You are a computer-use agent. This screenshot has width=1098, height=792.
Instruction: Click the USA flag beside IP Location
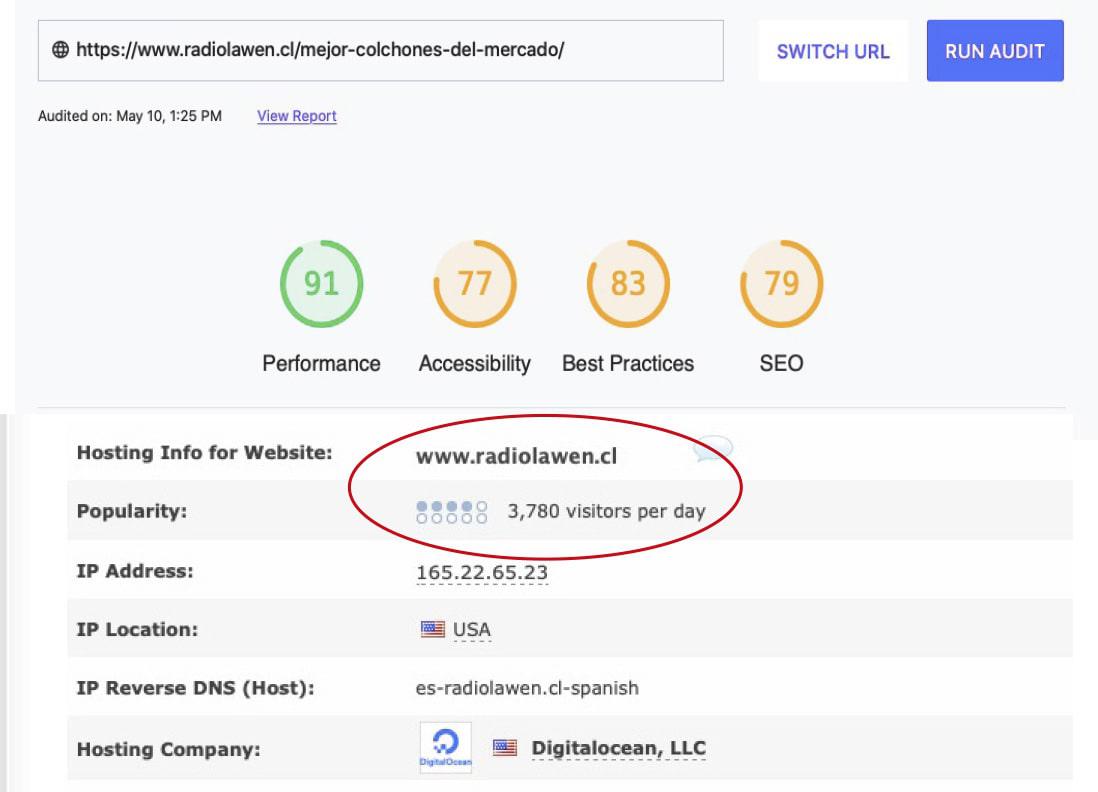pyautogui.click(x=432, y=630)
